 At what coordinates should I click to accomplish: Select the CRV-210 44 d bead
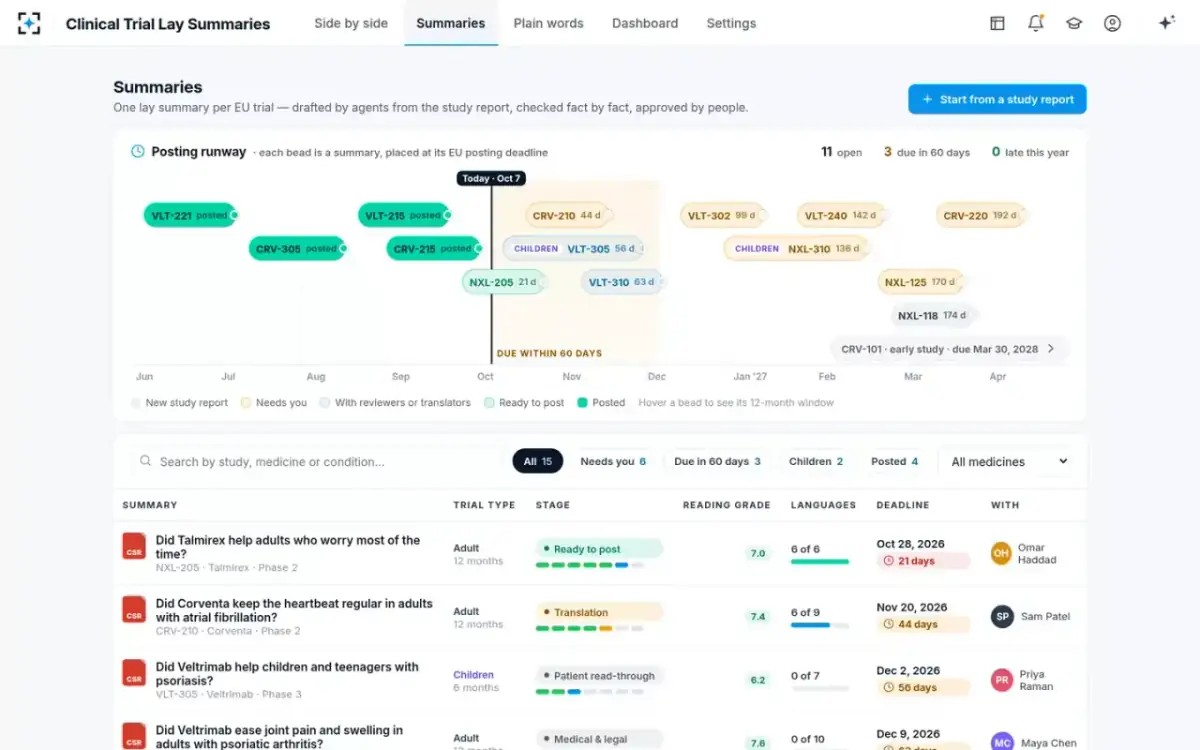568,215
